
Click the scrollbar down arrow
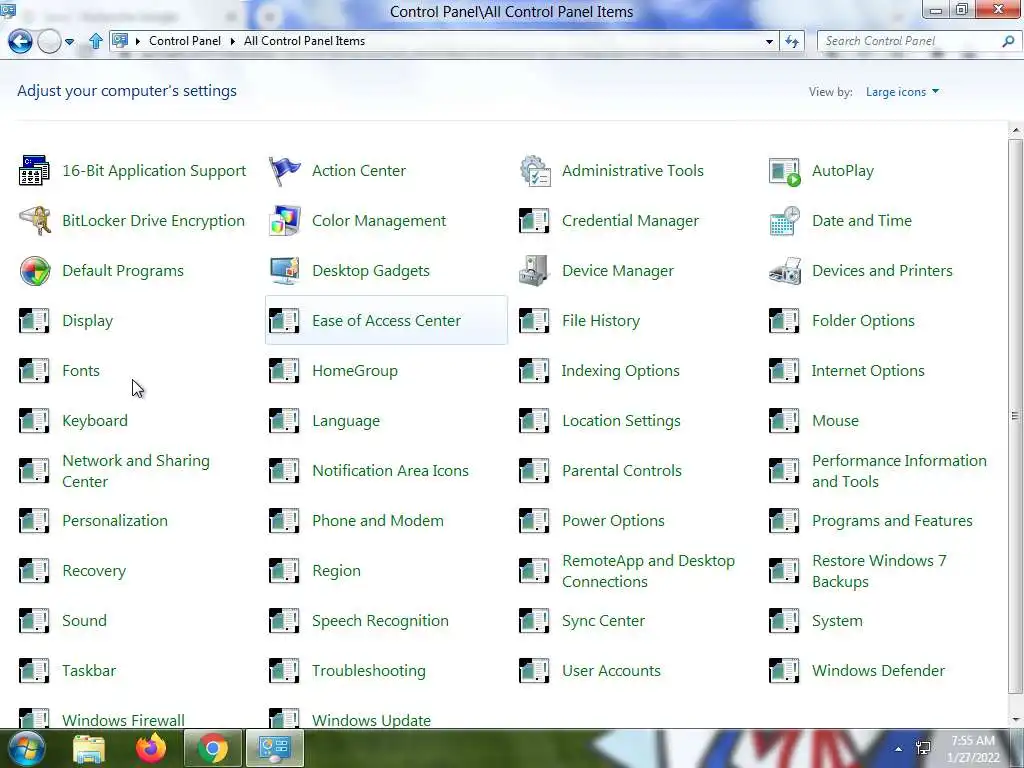tap(1015, 720)
